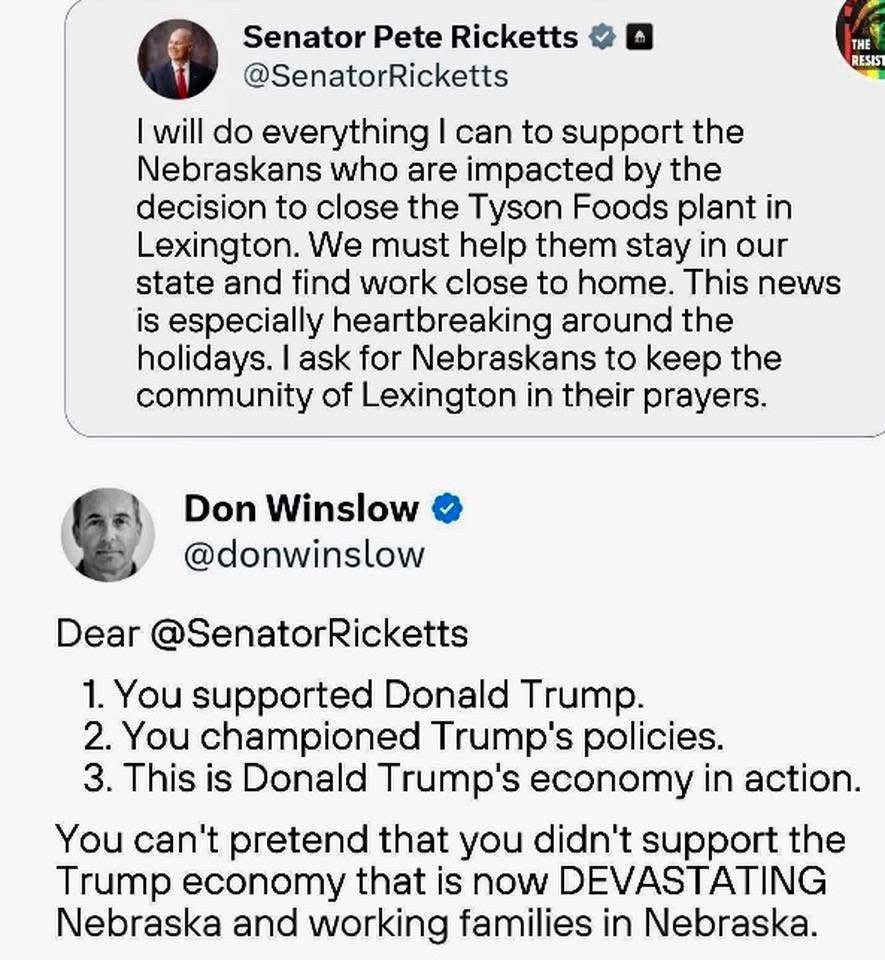This screenshot has height=960, width=885.
Task: Open Don Winslow's profile avatar
Action: [x=108, y=534]
